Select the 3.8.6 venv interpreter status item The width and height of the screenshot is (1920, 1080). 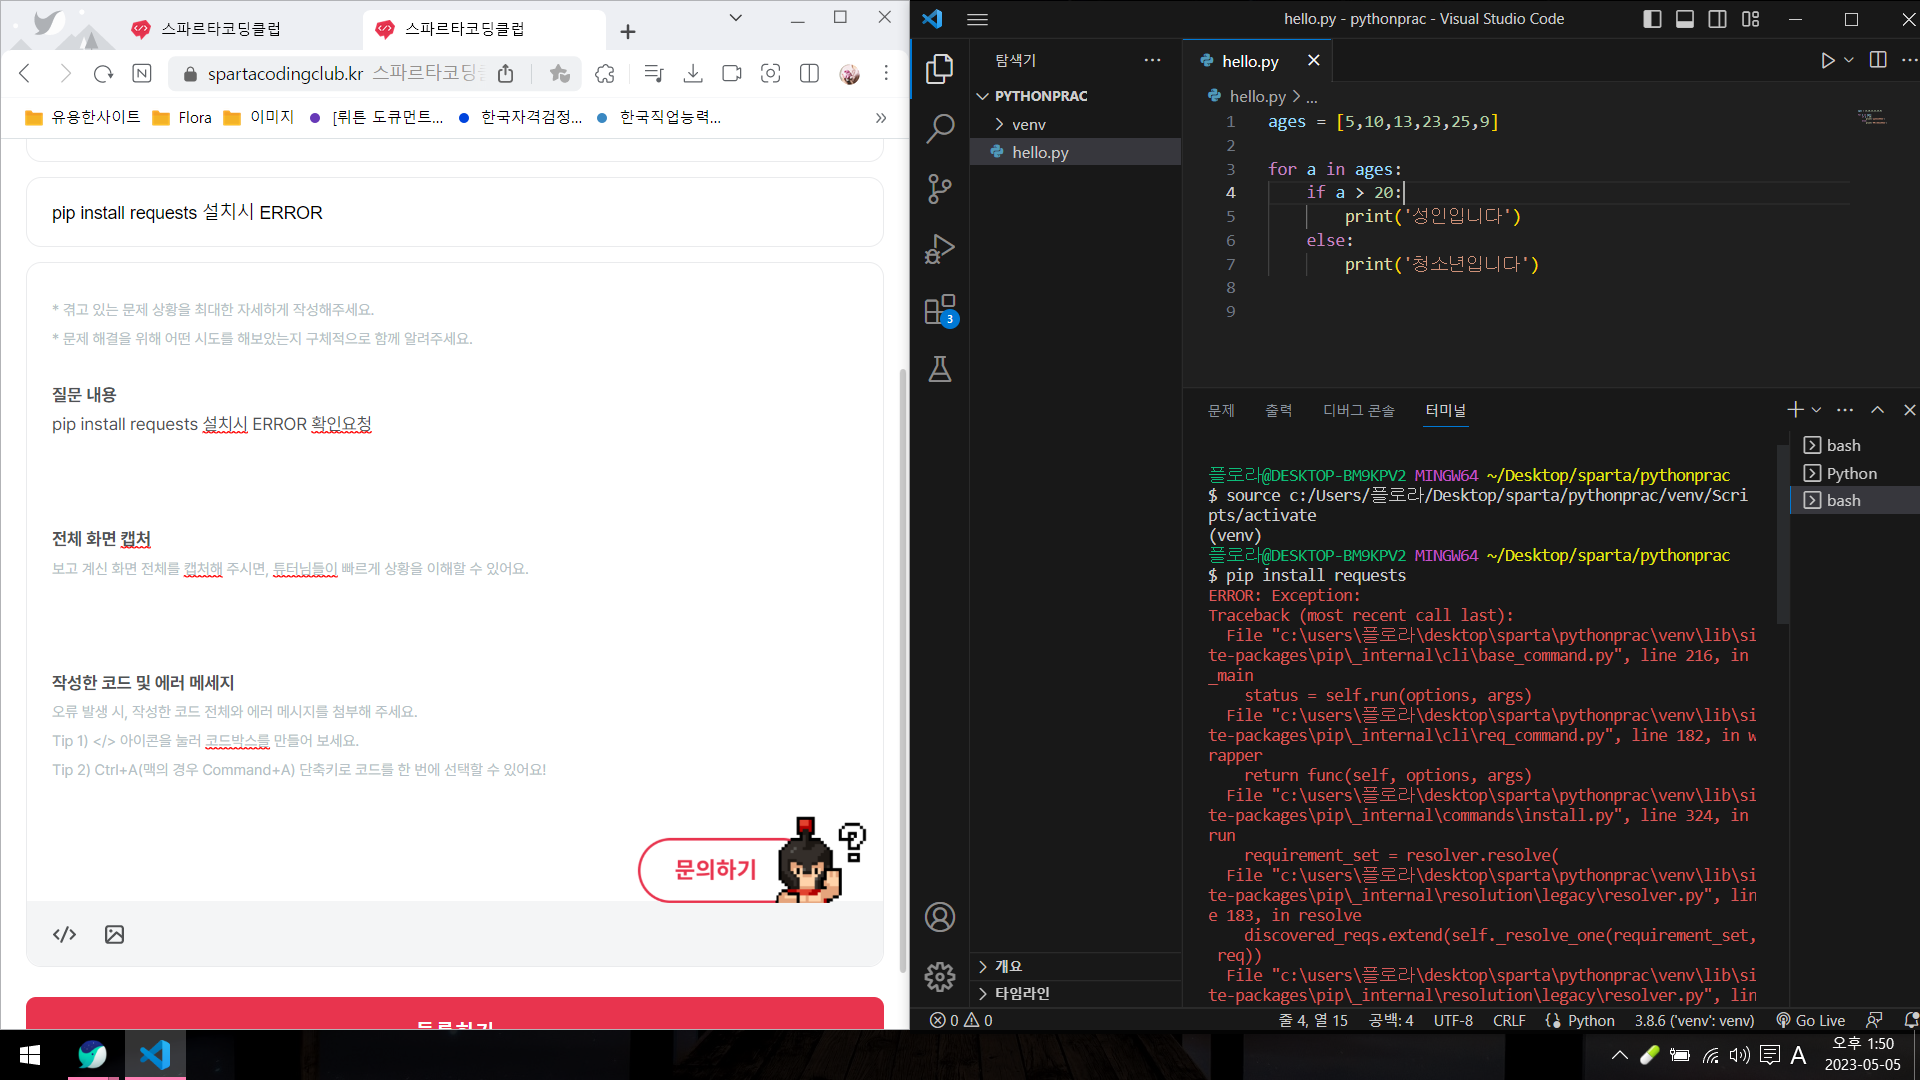[1694, 1020]
